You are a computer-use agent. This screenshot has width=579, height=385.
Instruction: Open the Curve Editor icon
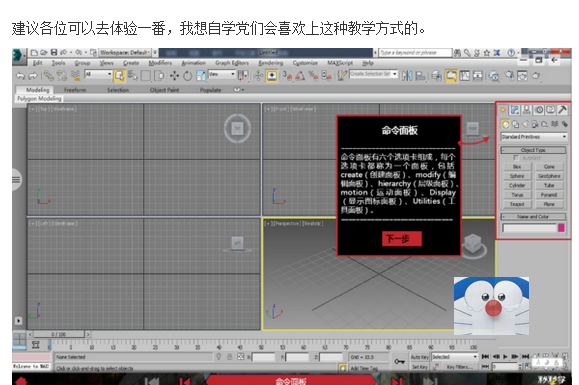coord(465,76)
